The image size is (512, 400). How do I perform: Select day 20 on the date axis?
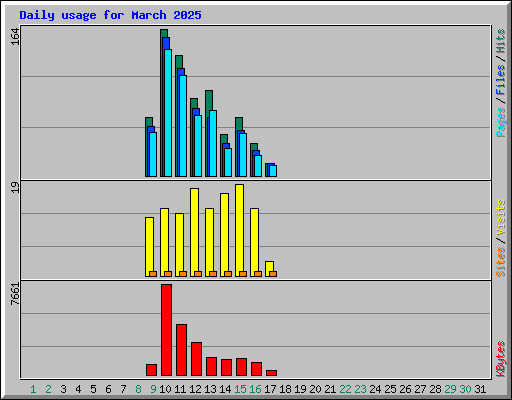coord(315,389)
